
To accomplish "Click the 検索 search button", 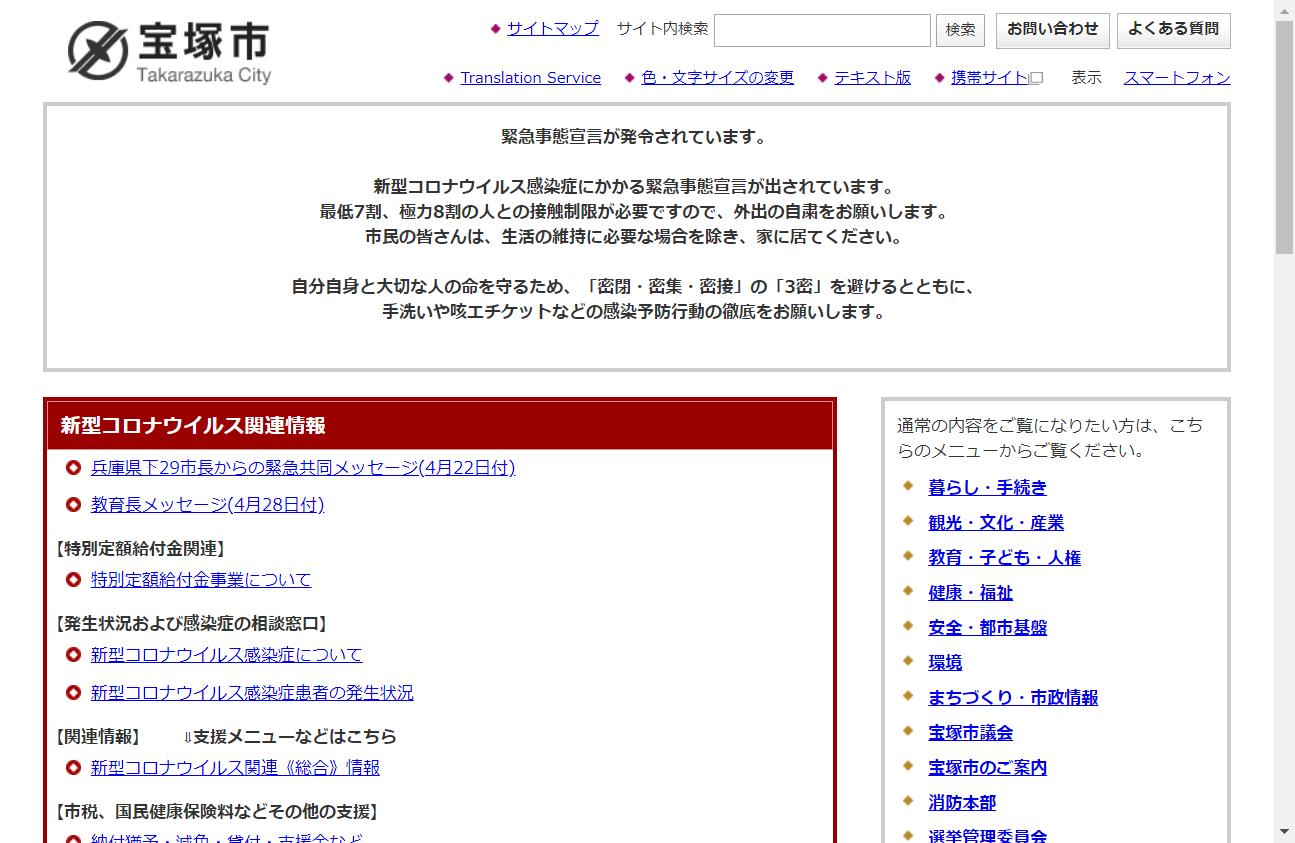I will pos(960,30).
